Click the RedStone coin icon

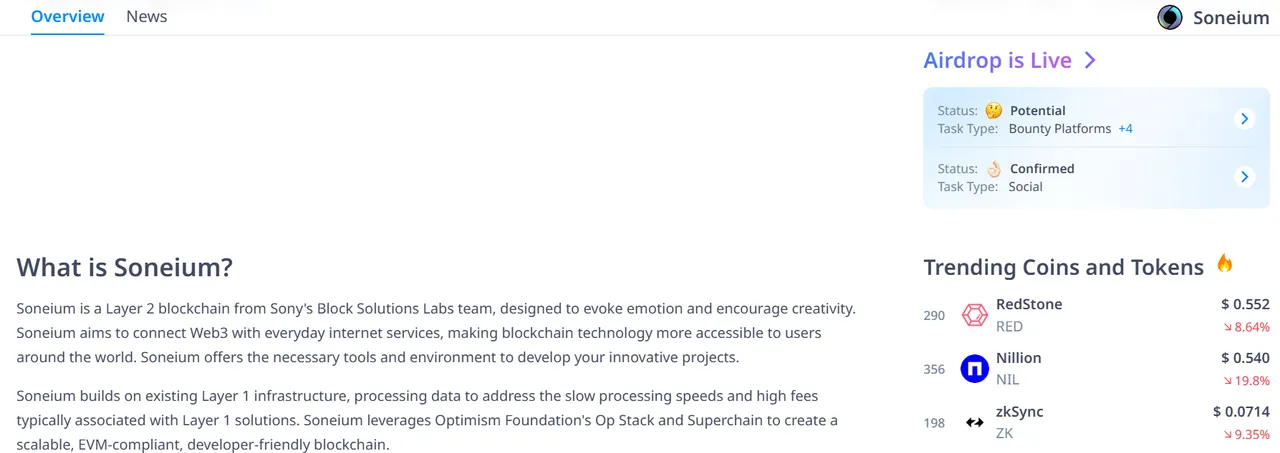(974, 315)
